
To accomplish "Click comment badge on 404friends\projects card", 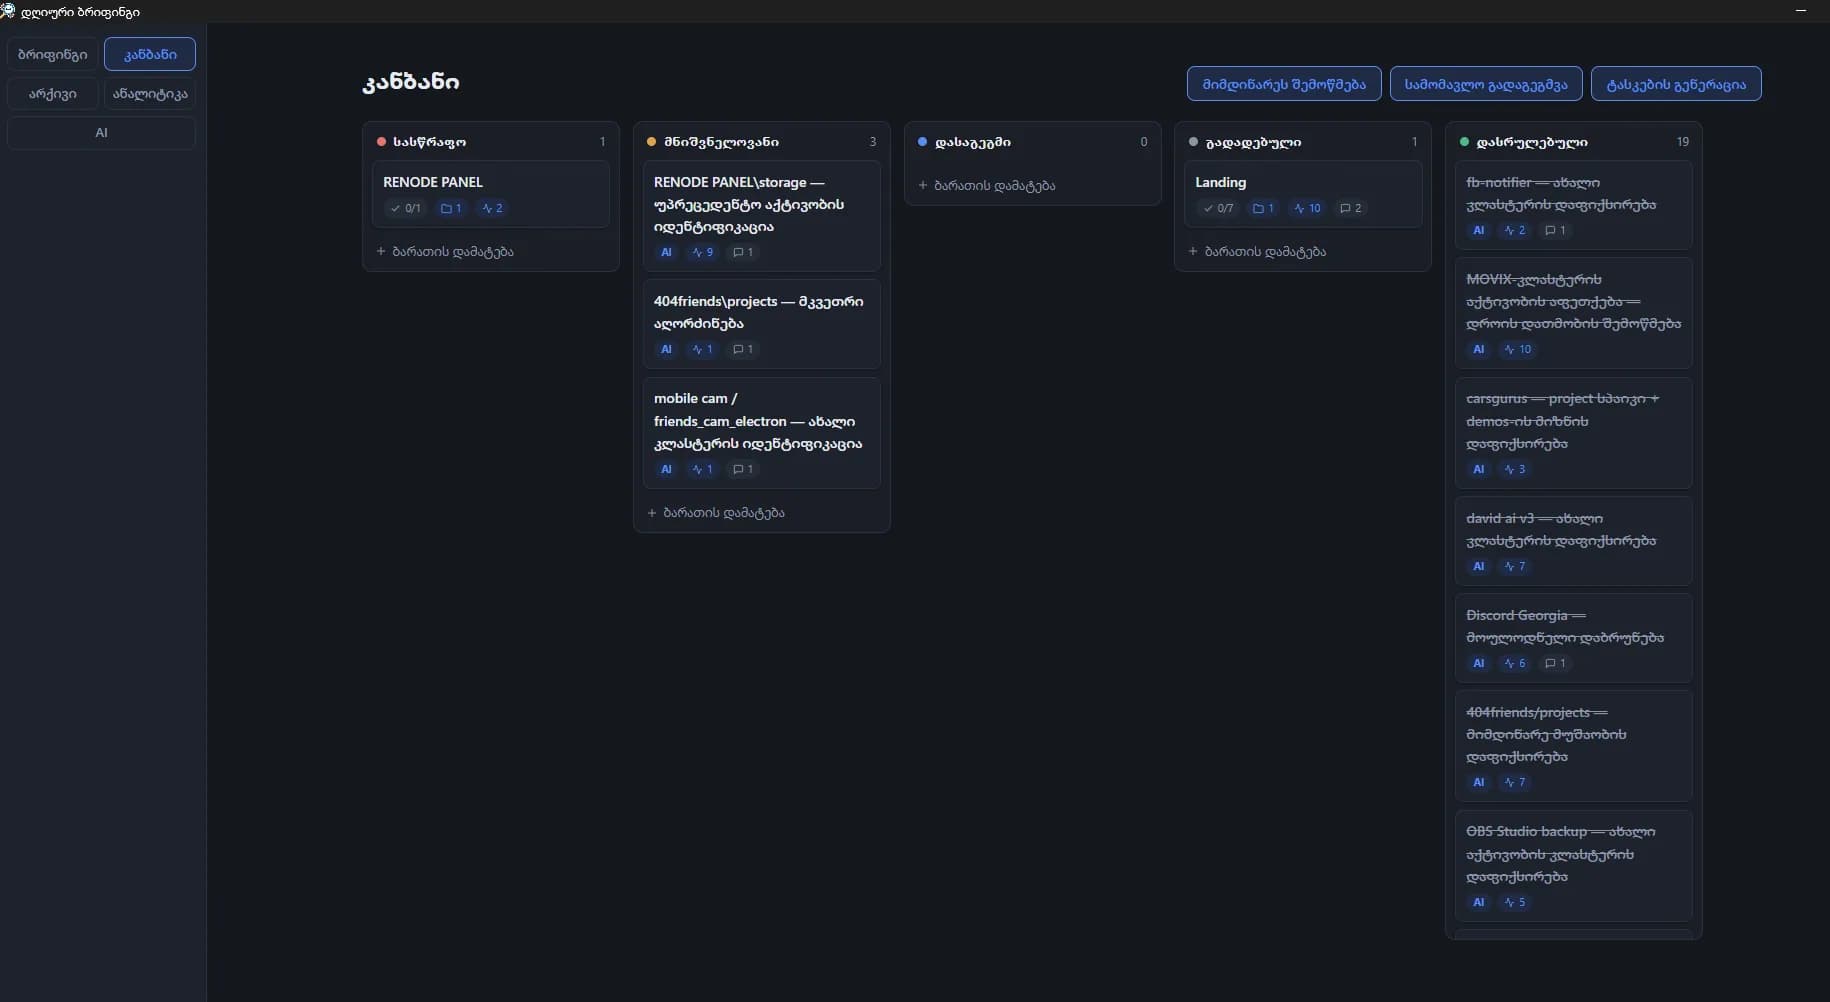I will coord(743,349).
